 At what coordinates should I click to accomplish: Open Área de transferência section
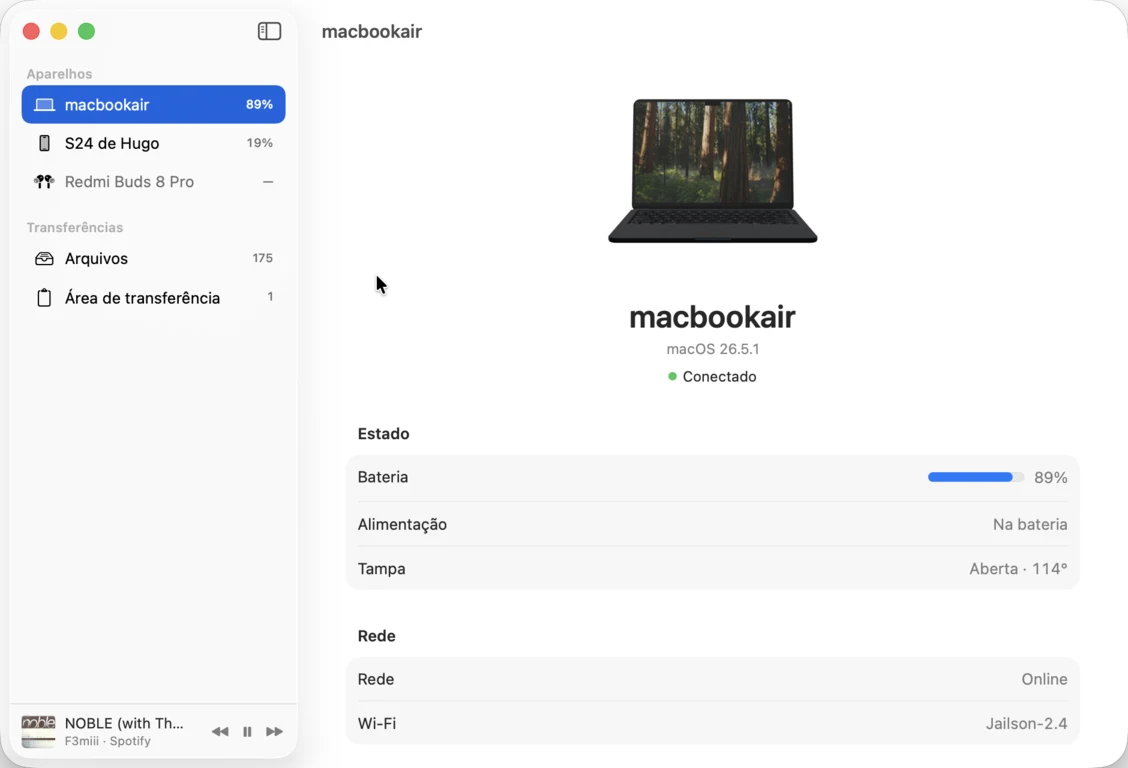153,298
